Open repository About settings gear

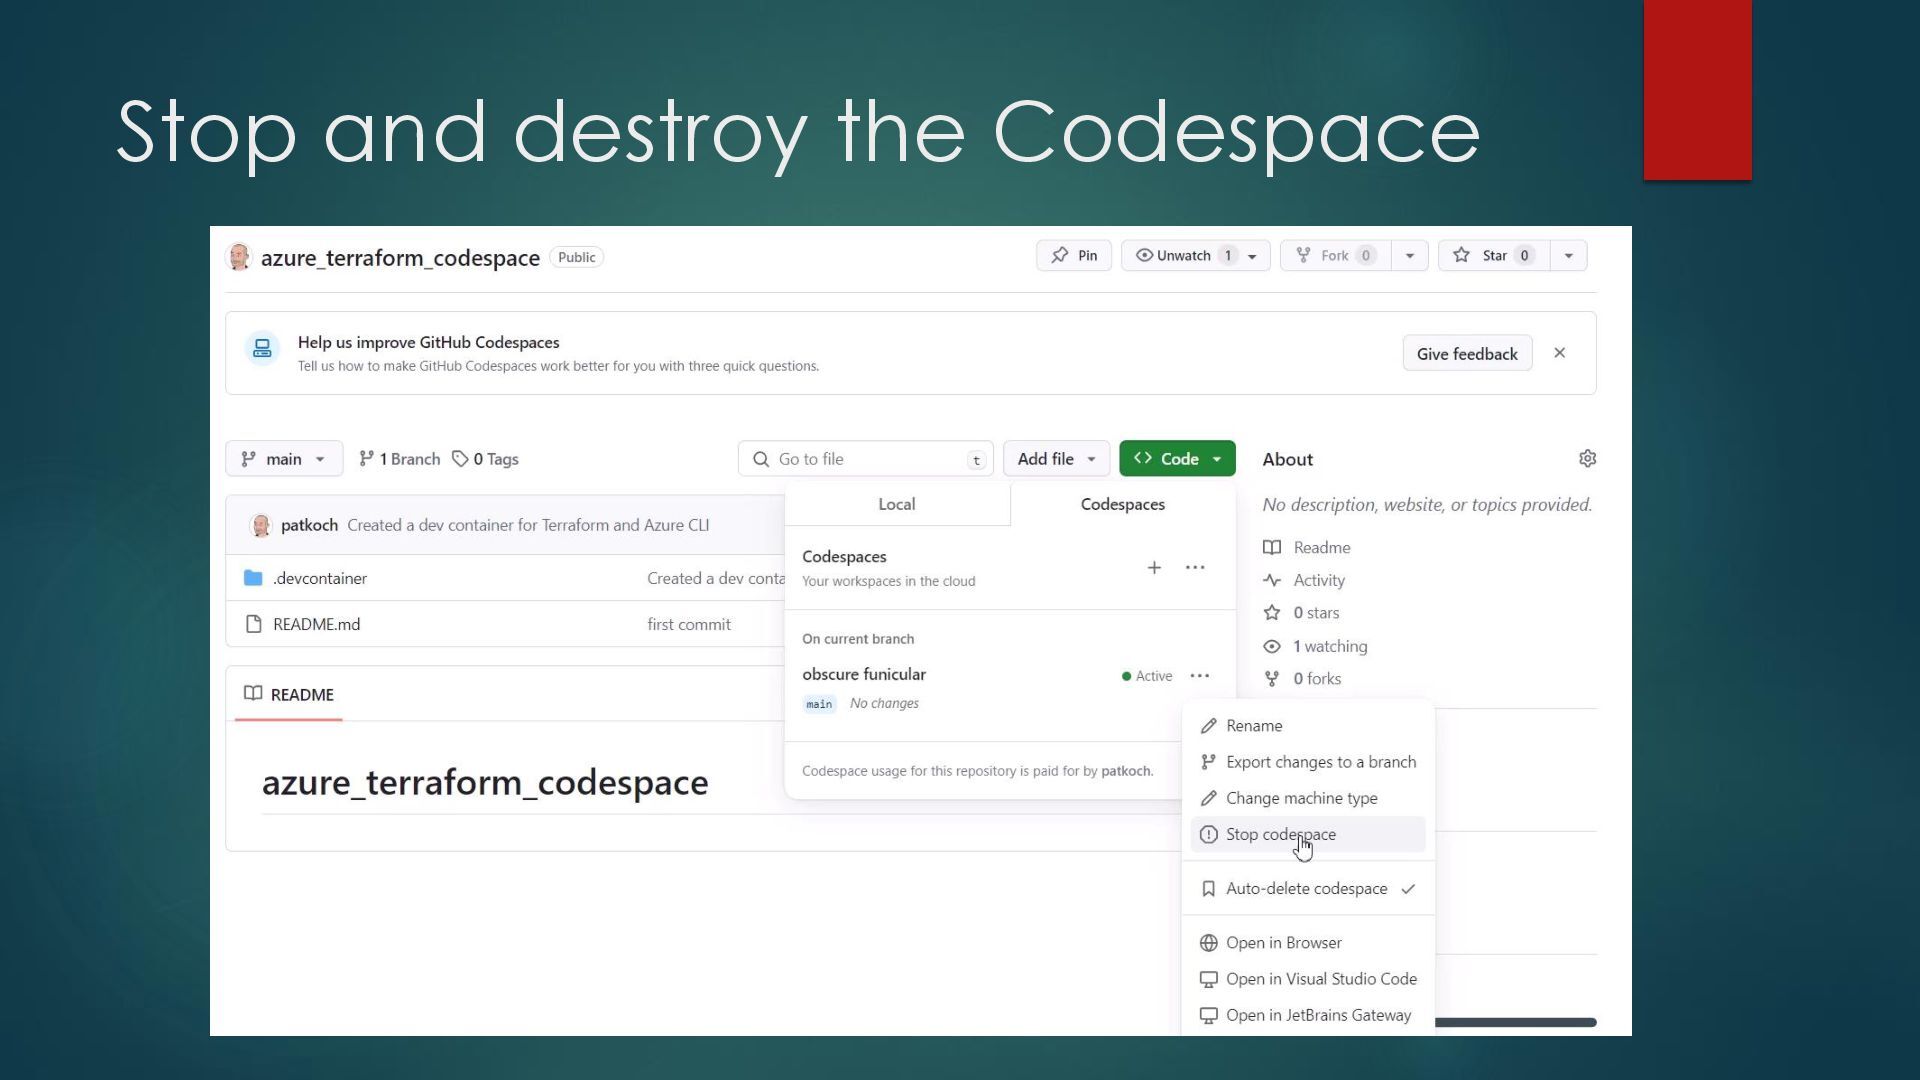coord(1587,459)
